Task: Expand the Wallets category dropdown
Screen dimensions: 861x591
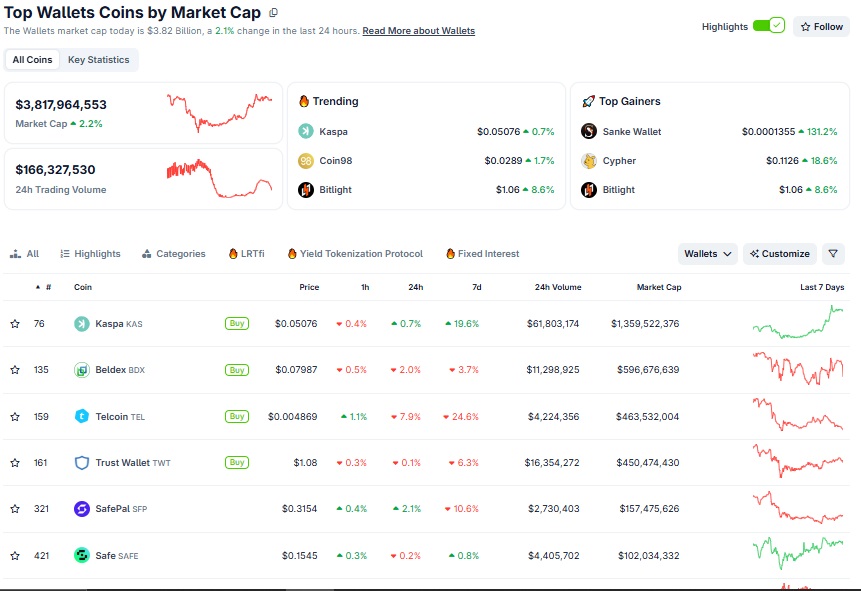Action: [707, 254]
